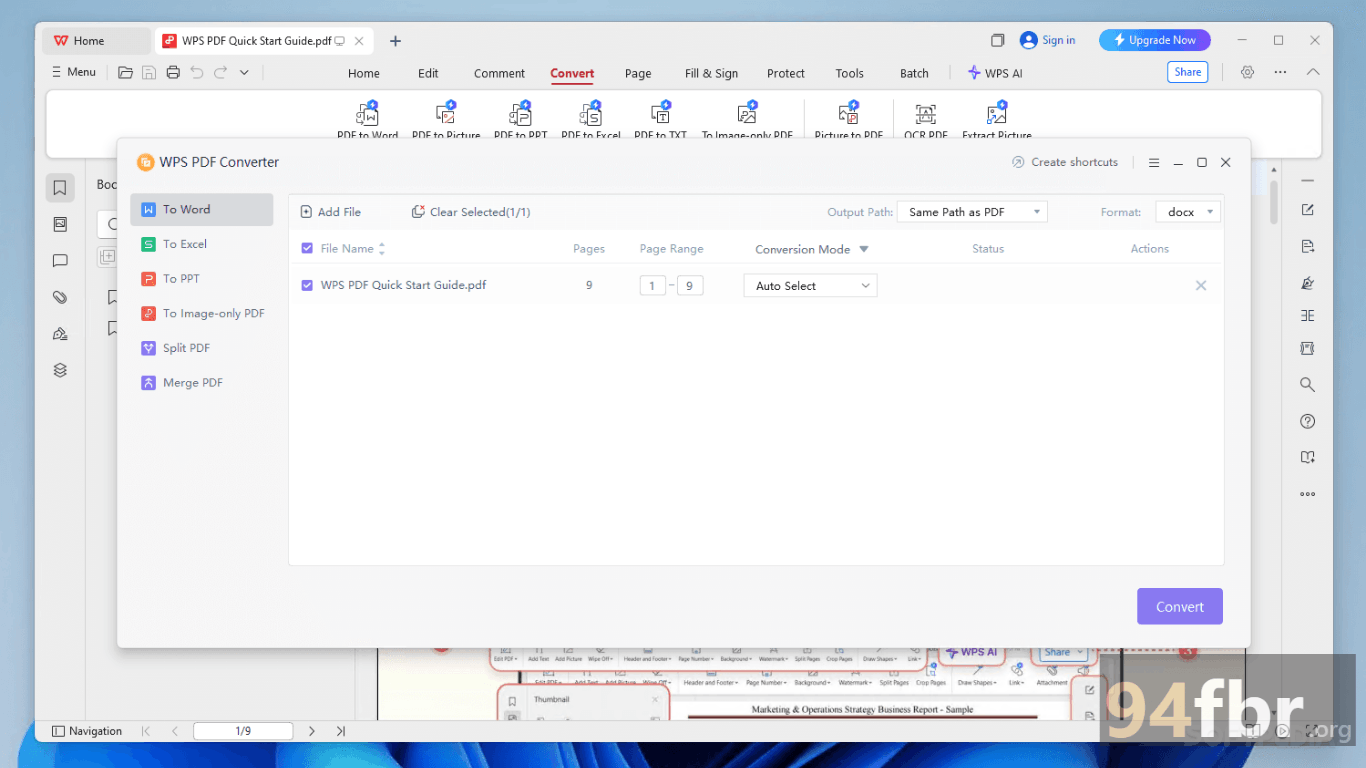Open the PDF to Picture tool
The height and width of the screenshot is (768, 1366).
pyautogui.click(x=446, y=120)
